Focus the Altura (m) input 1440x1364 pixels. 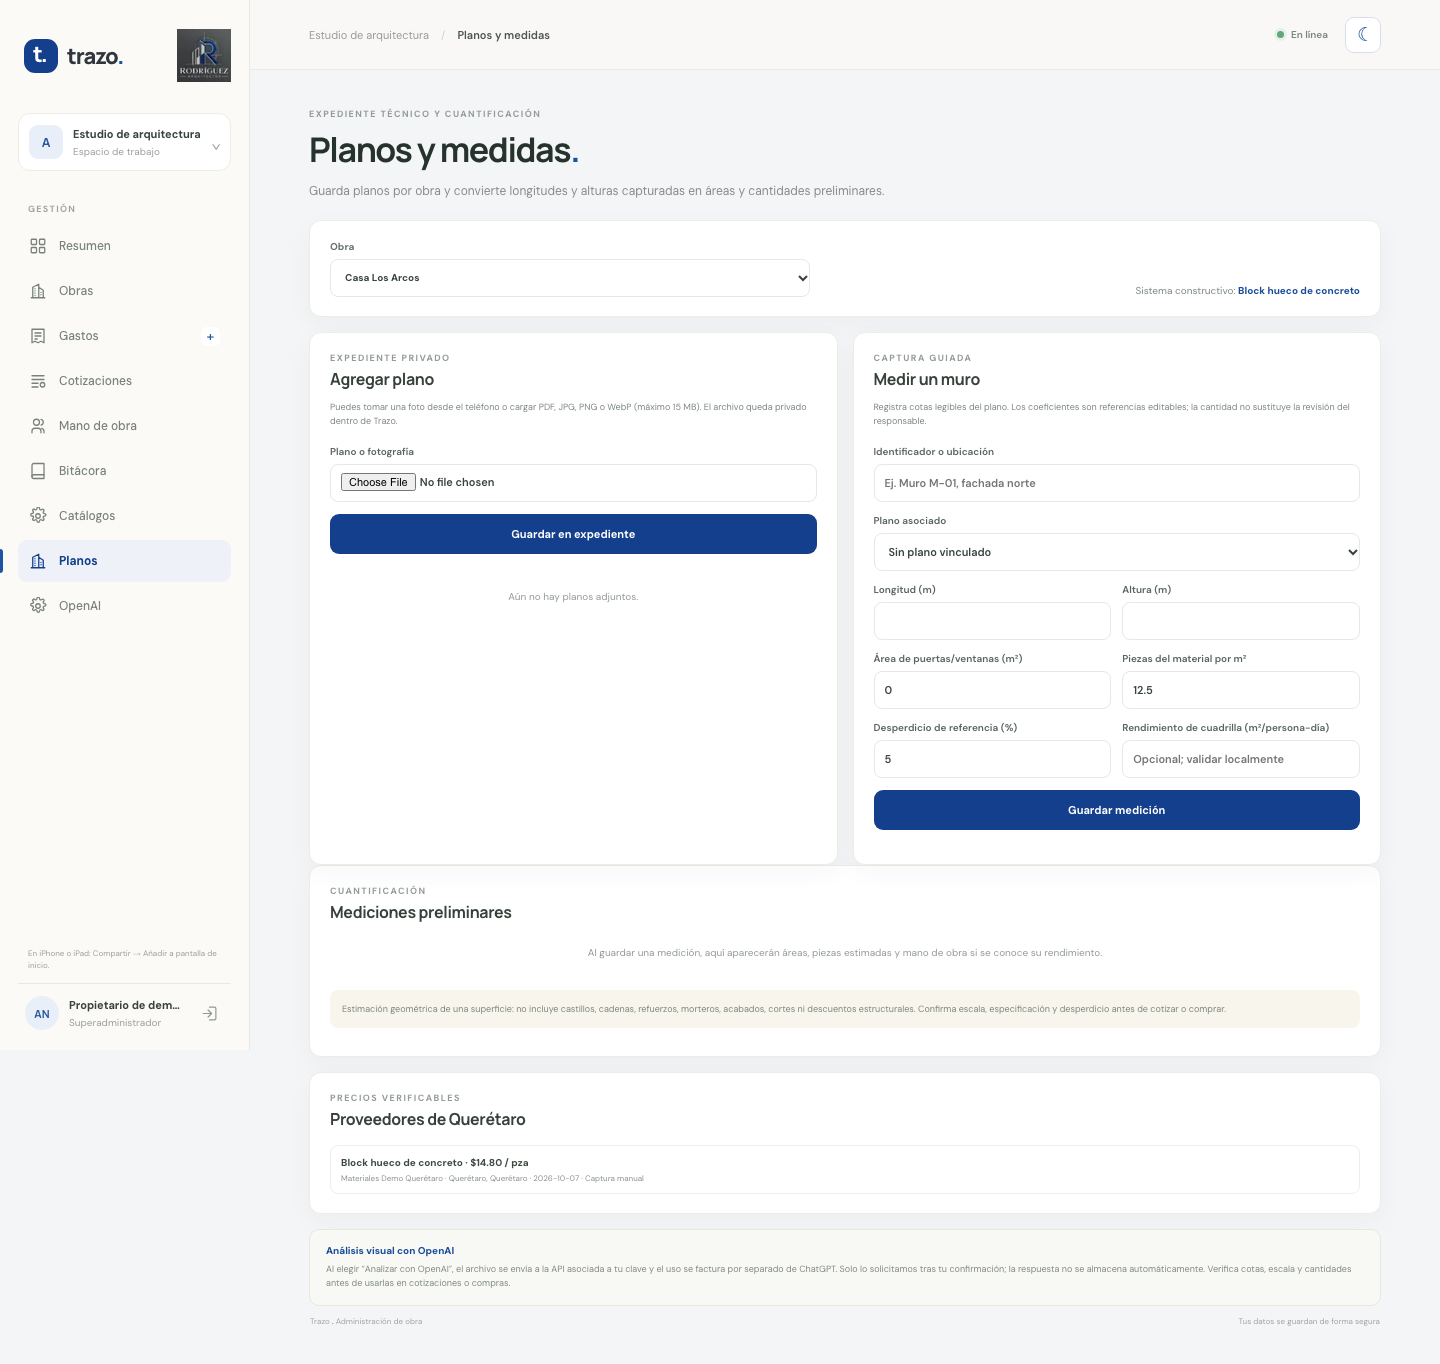tap(1240, 621)
